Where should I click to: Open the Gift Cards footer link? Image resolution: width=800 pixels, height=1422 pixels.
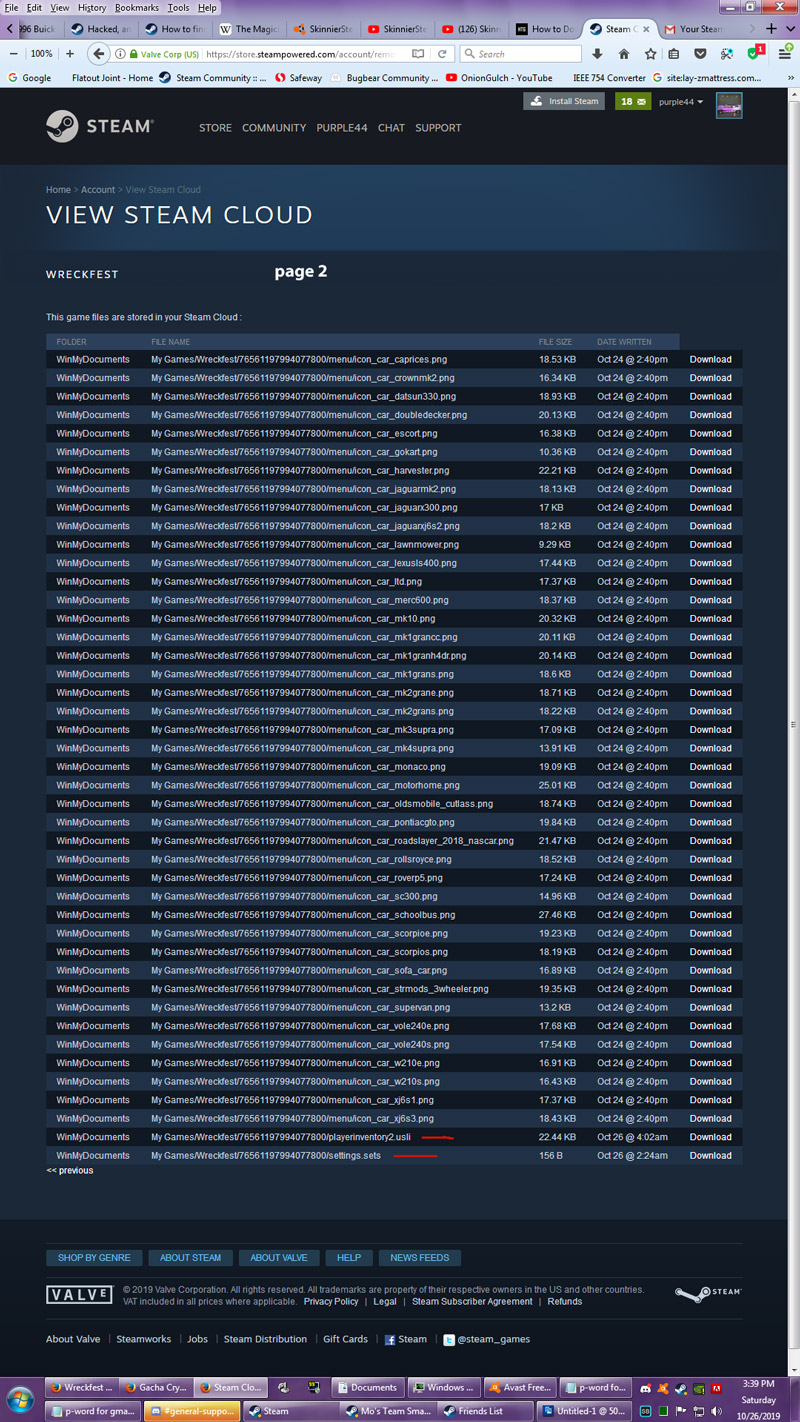click(345, 1339)
